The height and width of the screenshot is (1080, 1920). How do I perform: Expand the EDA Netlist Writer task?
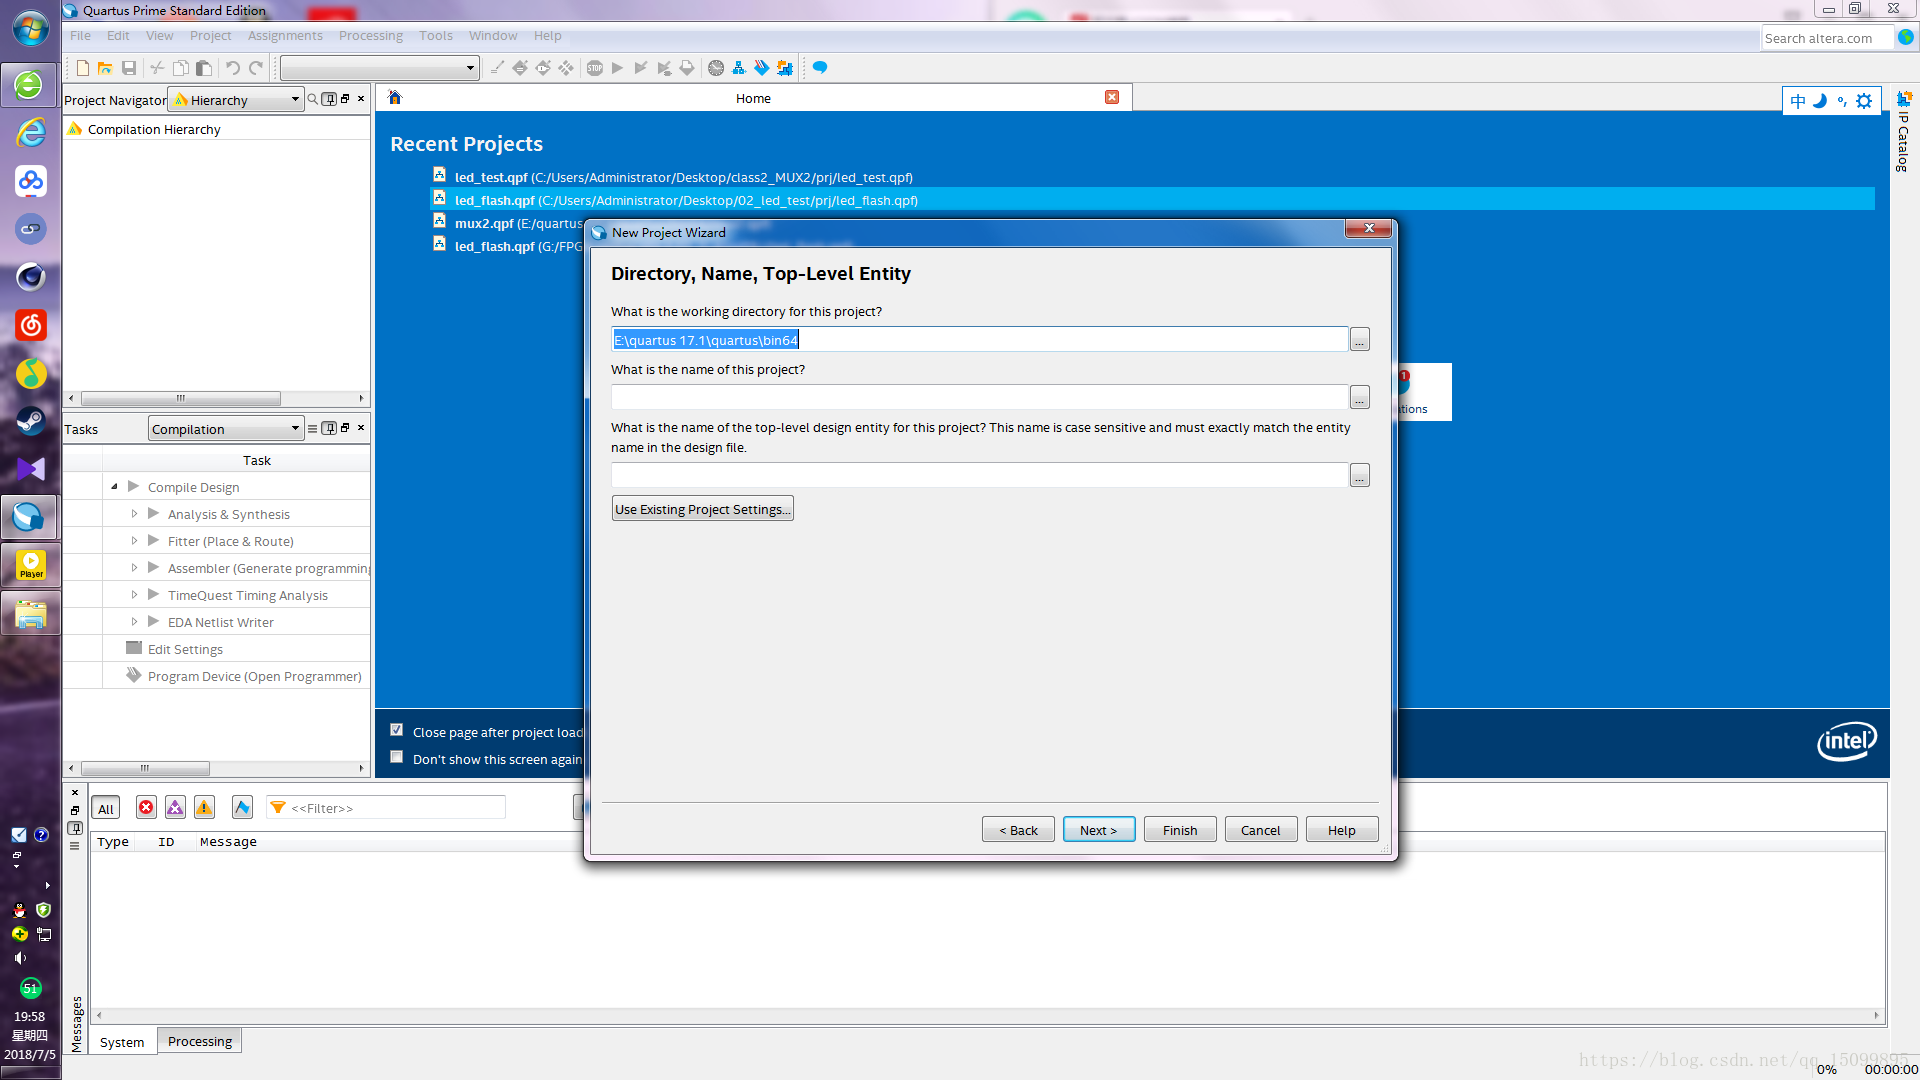[x=134, y=621]
